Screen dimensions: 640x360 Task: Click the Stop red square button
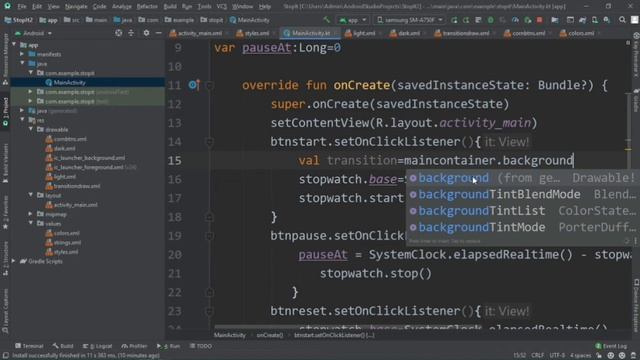[x=540, y=20]
